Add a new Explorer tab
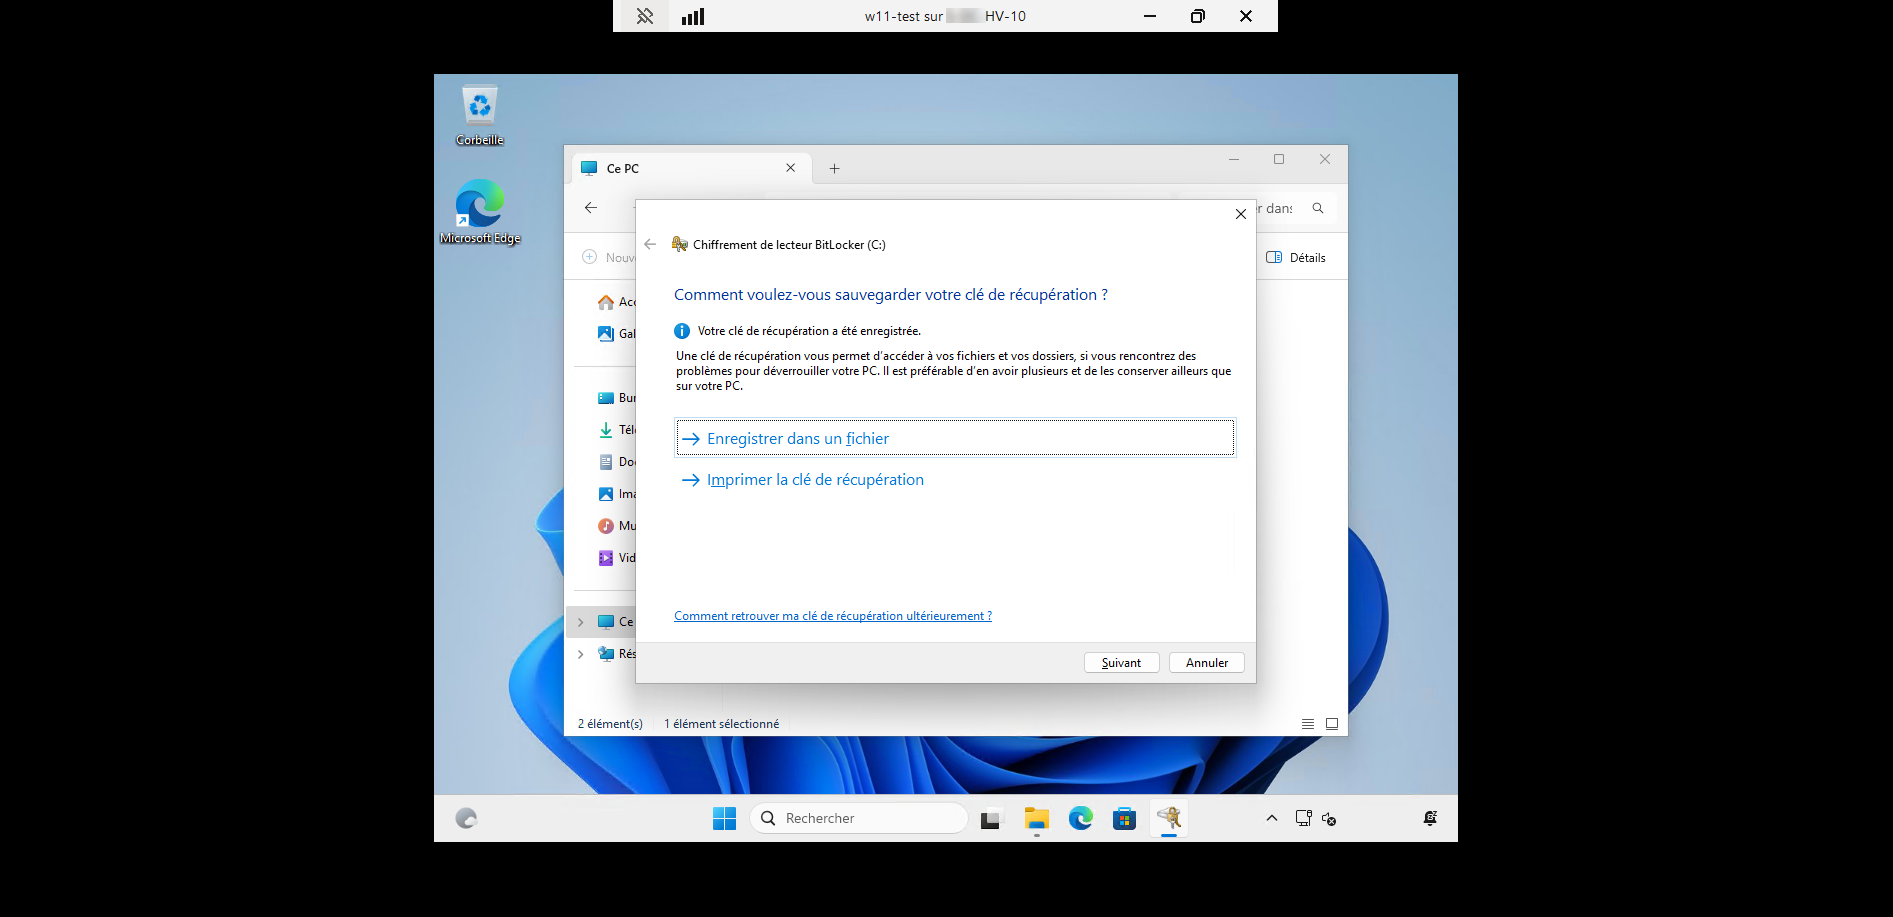Image resolution: width=1893 pixels, height=917 pixels. click(834, 169)
